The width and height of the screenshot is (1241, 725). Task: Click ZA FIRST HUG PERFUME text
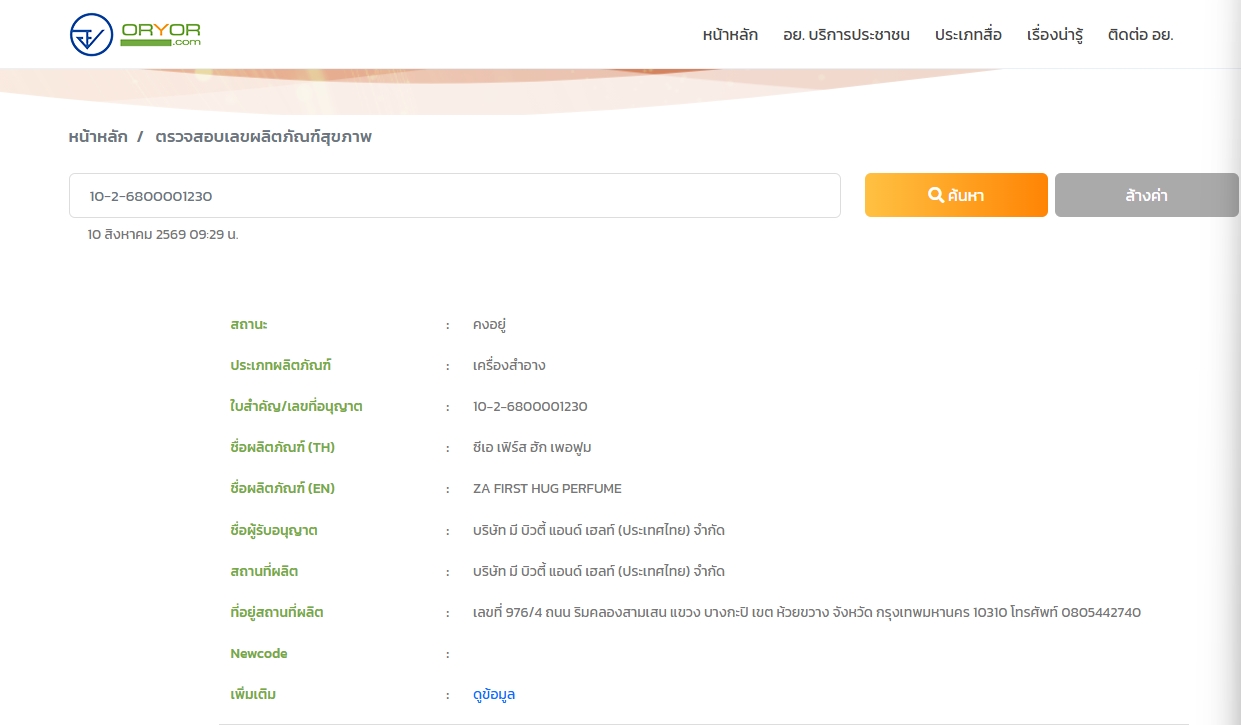point(547,489)
